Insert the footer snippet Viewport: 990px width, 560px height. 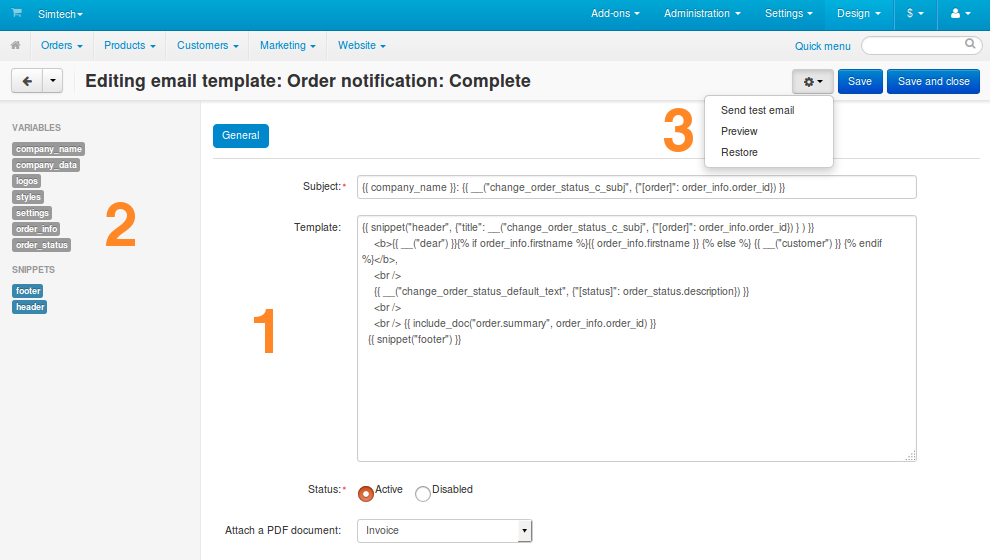pyautogui.click(x=28, y=291)
